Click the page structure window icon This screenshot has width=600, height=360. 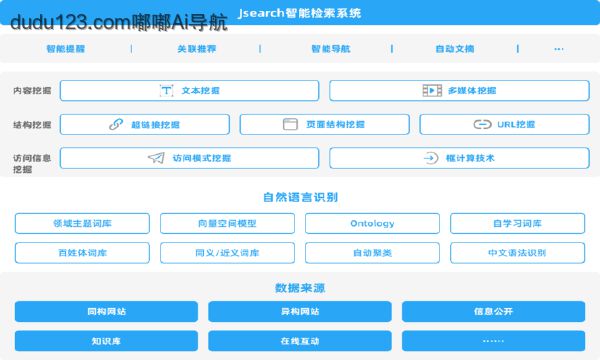click(x=290, y=124)
